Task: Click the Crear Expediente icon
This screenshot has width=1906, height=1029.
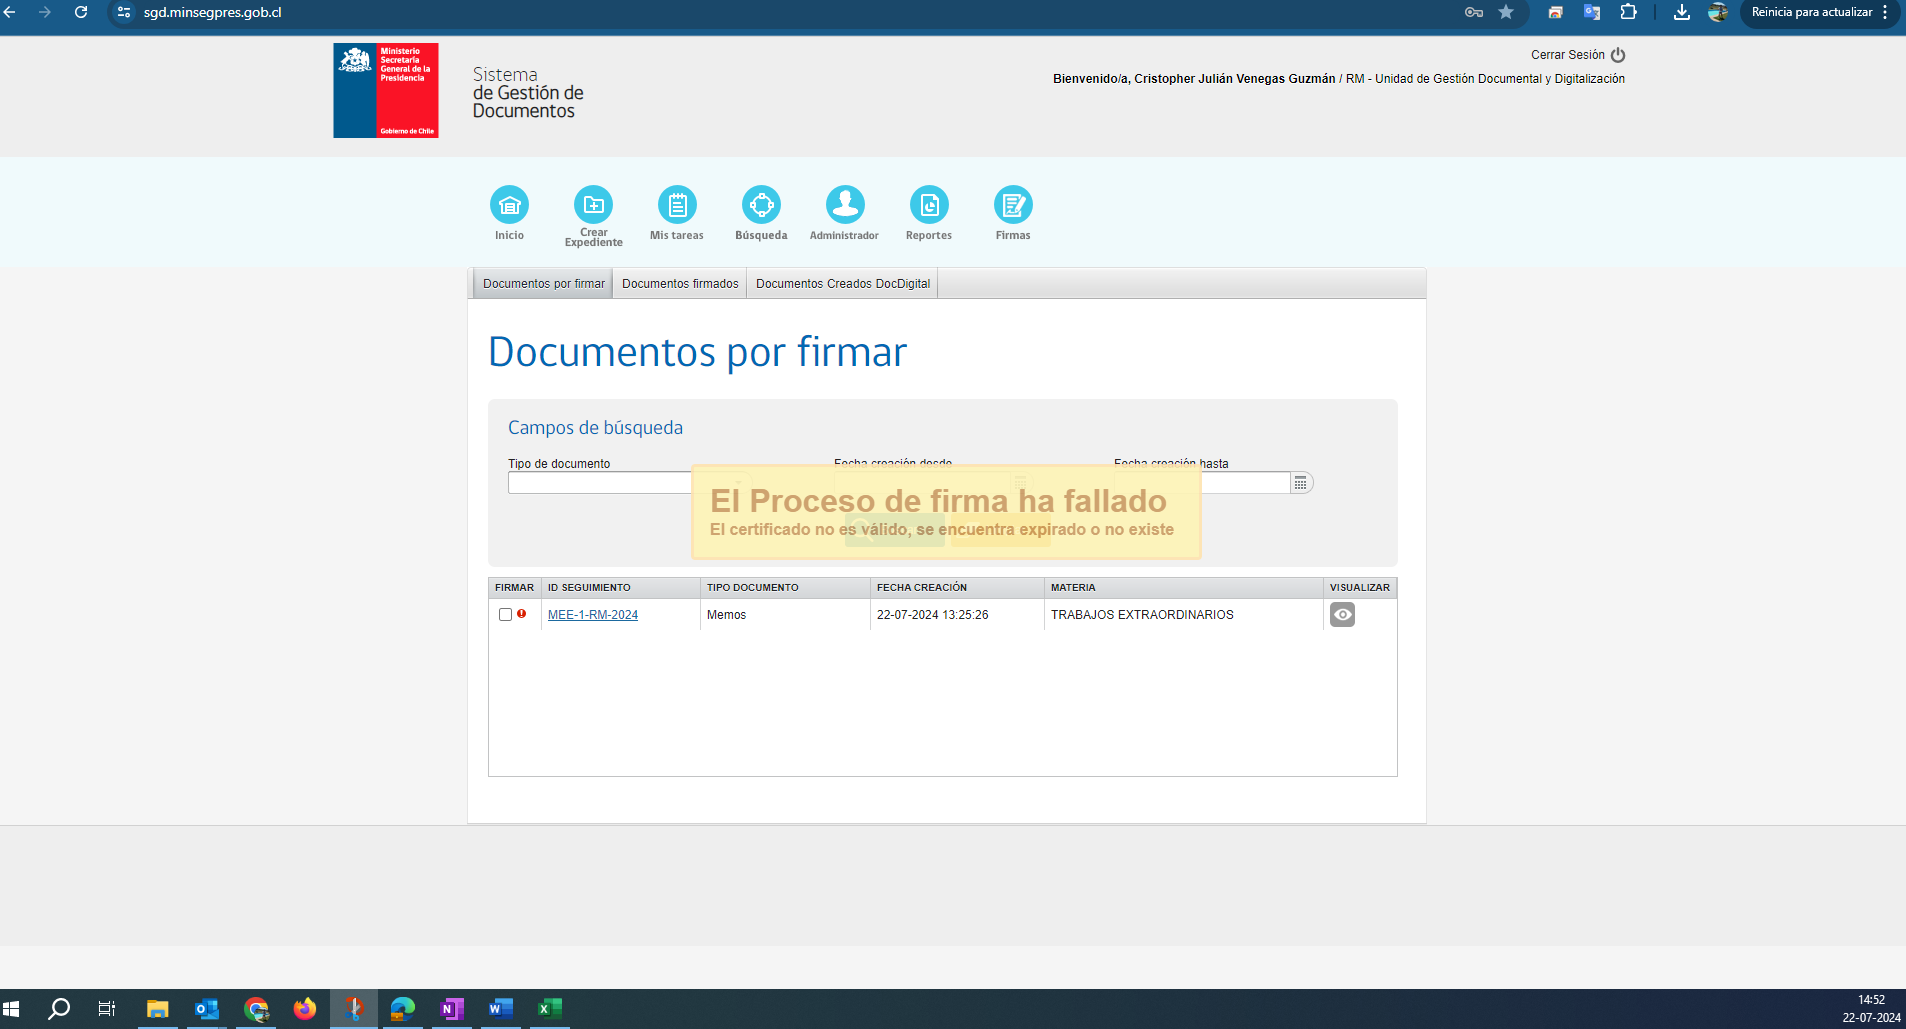Action: pyautogui.click(x=593, y=205)
